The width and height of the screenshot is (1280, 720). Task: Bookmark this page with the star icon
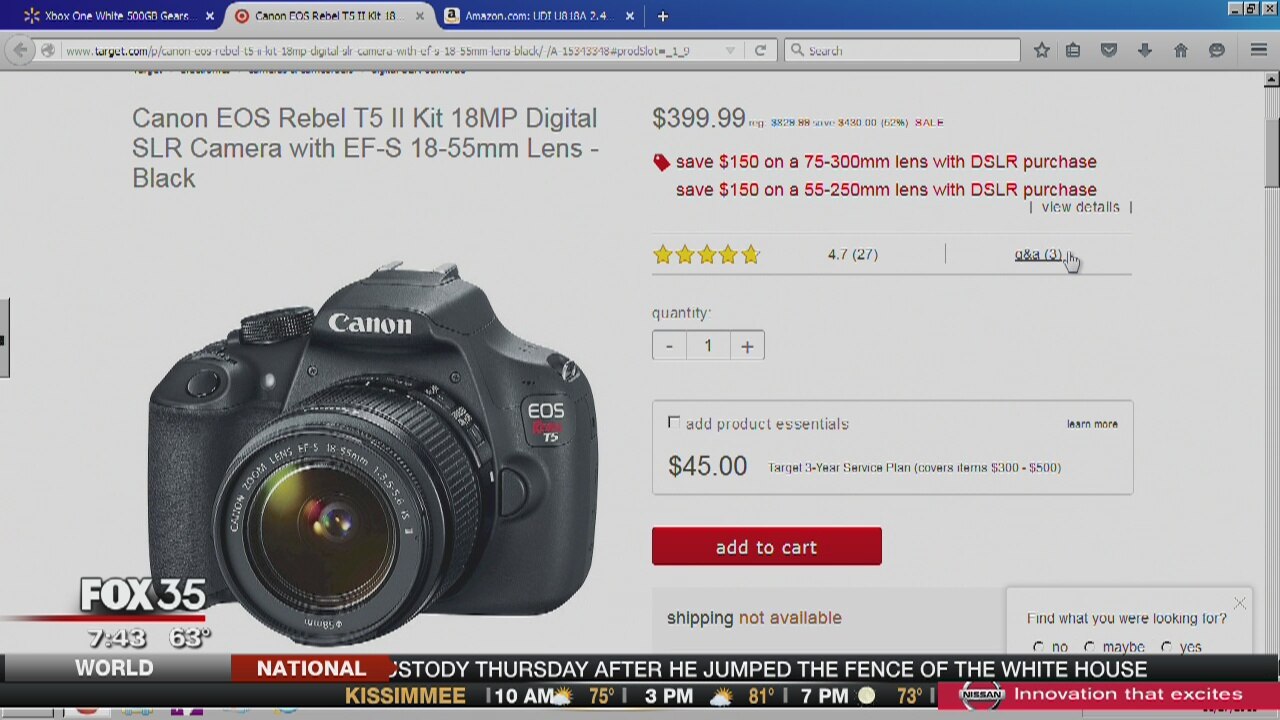pos(1042,50)
